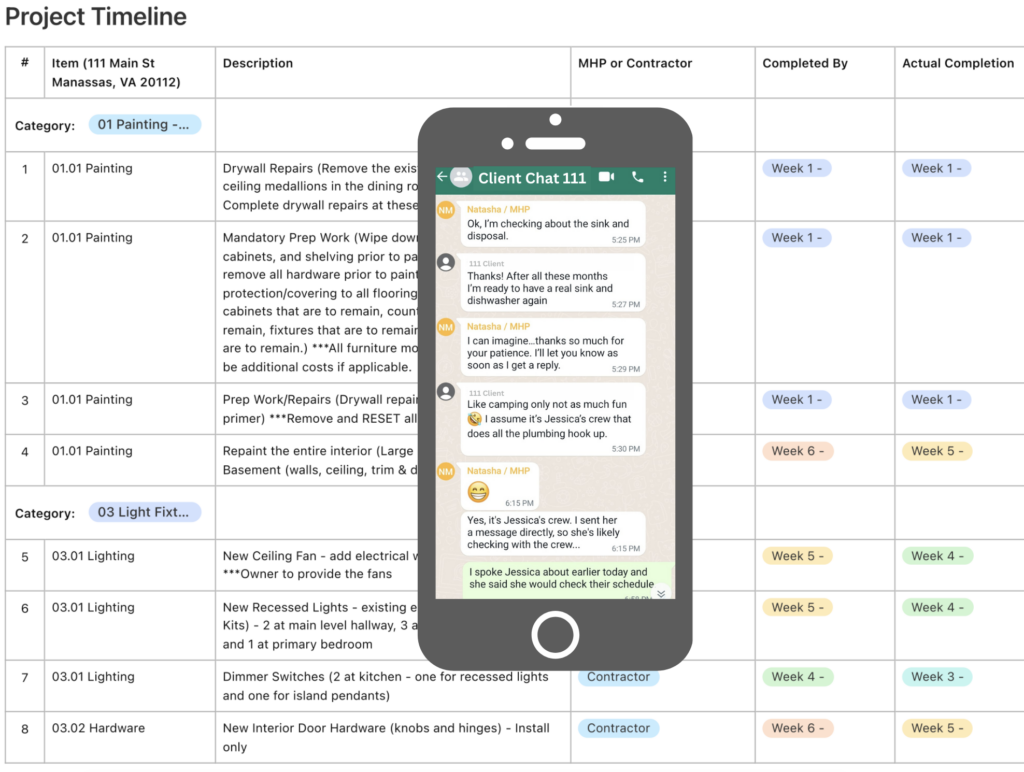Image resolution: width=1024 pixels, height=772 pixels.
Task: Select the 'Repaint the entire interior' description cell
Action: [317, 460]
